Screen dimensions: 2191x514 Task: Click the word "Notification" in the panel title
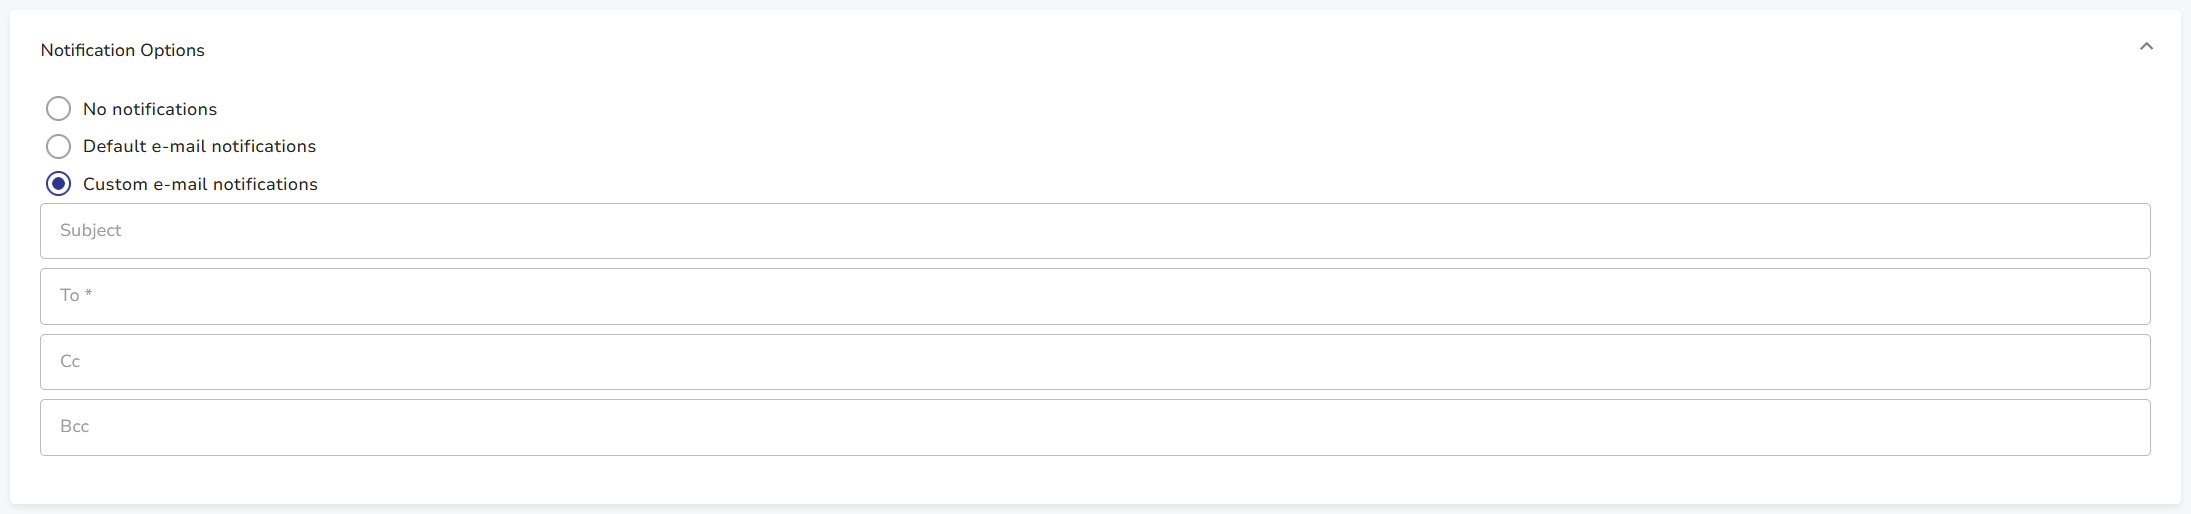click(x=87, y=50)
